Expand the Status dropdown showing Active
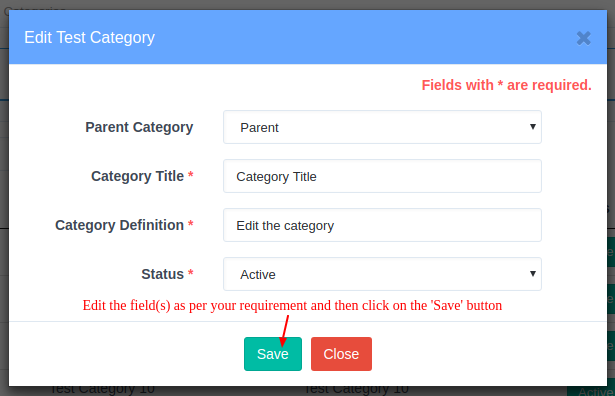Viewport: 615px width, 396px height. (382, 274)
